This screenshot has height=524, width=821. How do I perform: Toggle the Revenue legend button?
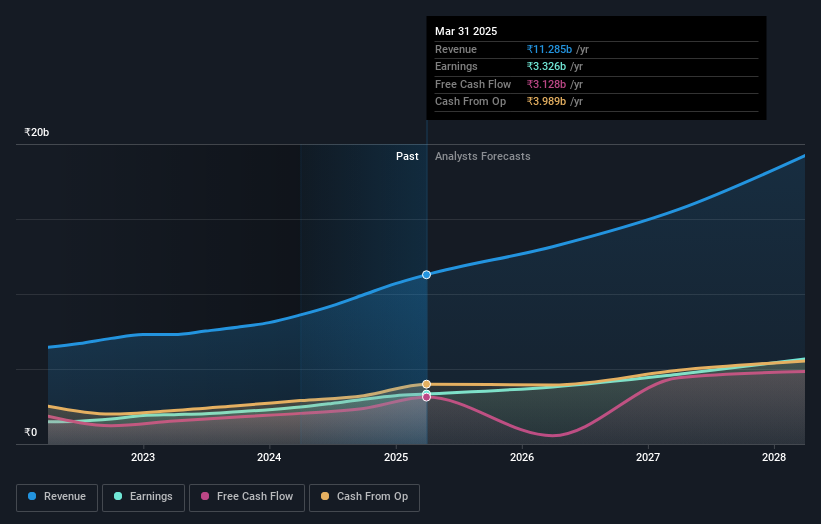(x=57, y=497)
